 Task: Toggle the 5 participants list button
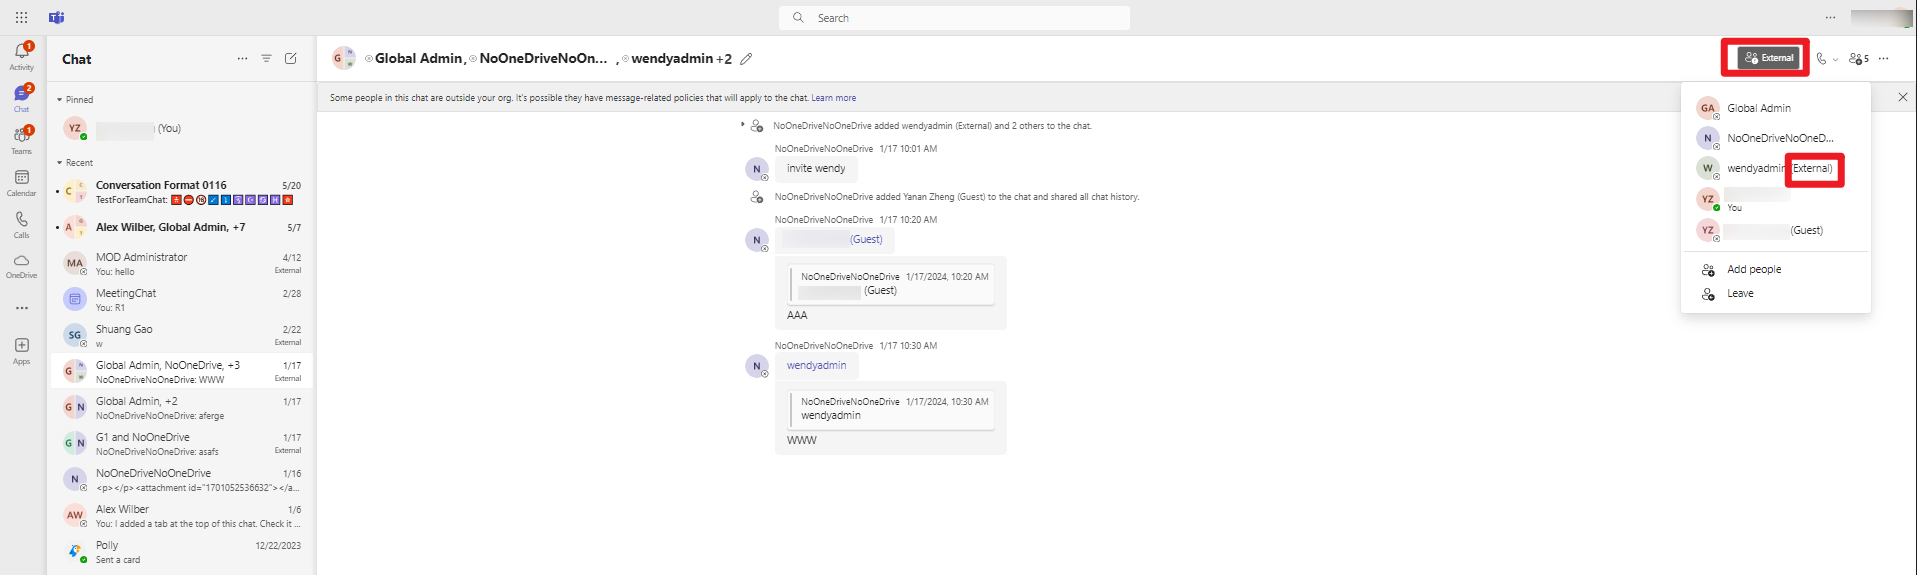tap(1858, 59)
